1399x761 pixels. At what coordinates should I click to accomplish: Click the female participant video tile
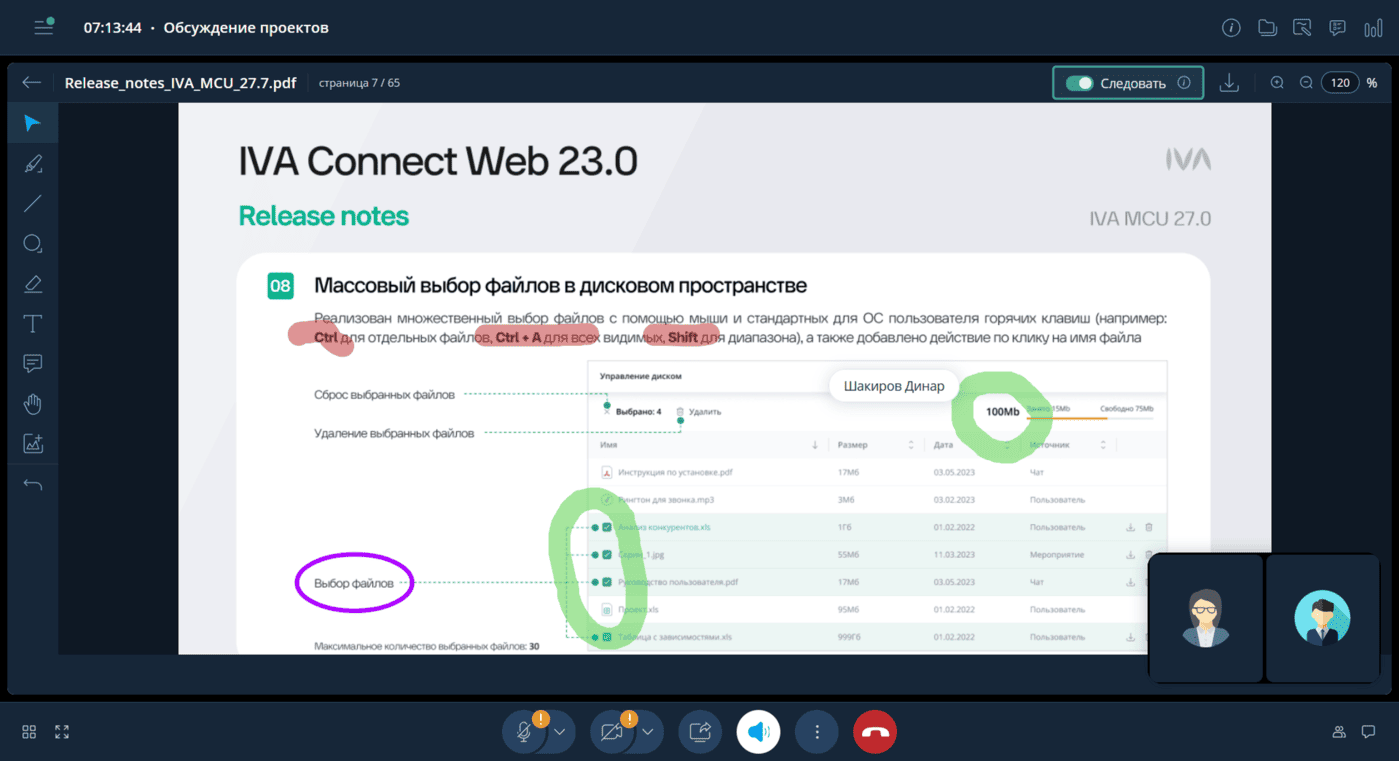1205,618
